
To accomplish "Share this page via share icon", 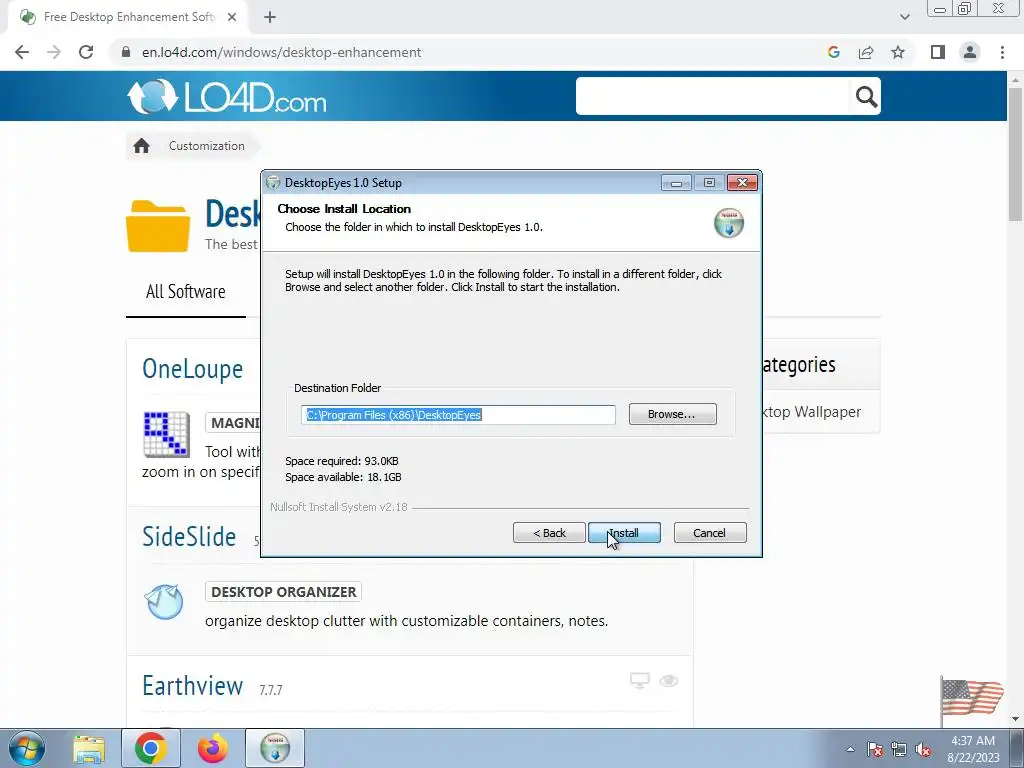I will tap(866, 52).
